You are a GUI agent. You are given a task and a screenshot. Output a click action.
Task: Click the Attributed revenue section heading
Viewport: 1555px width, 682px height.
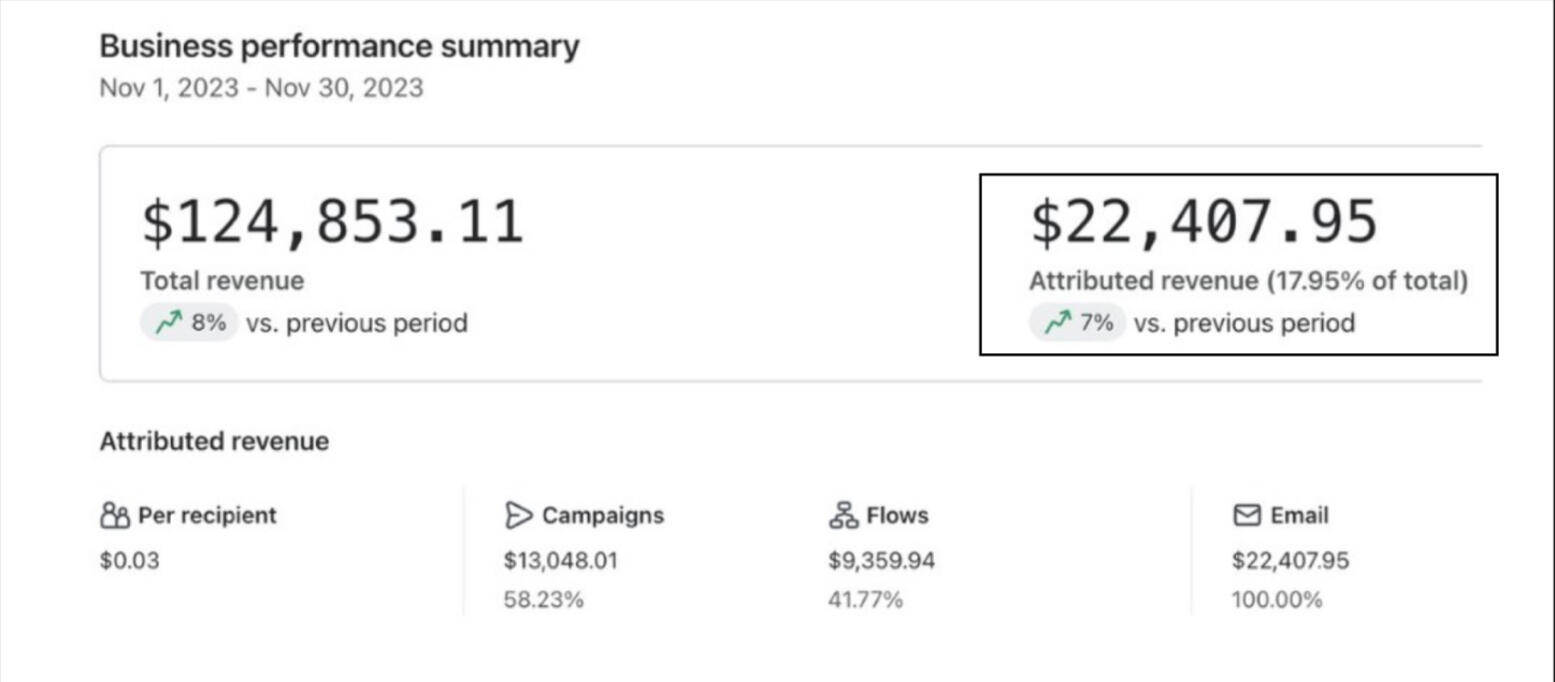[x=214, y=441]
